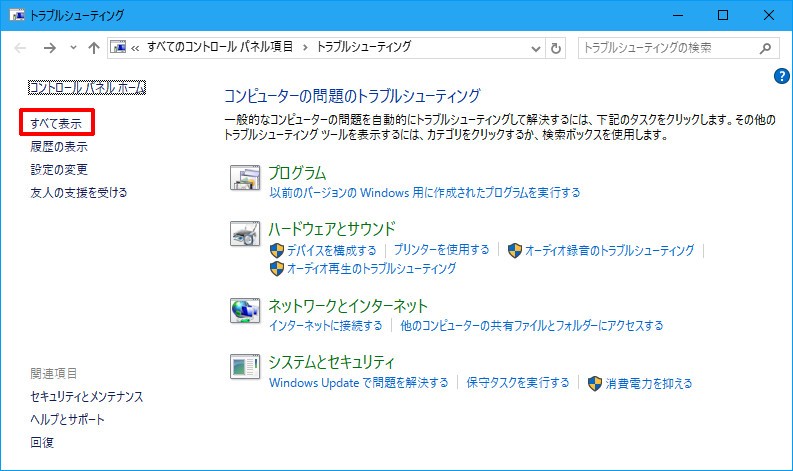Click the breadcrumb chevron before トラブルシューティング
This screenshot has height=471, width=793.
305,48
